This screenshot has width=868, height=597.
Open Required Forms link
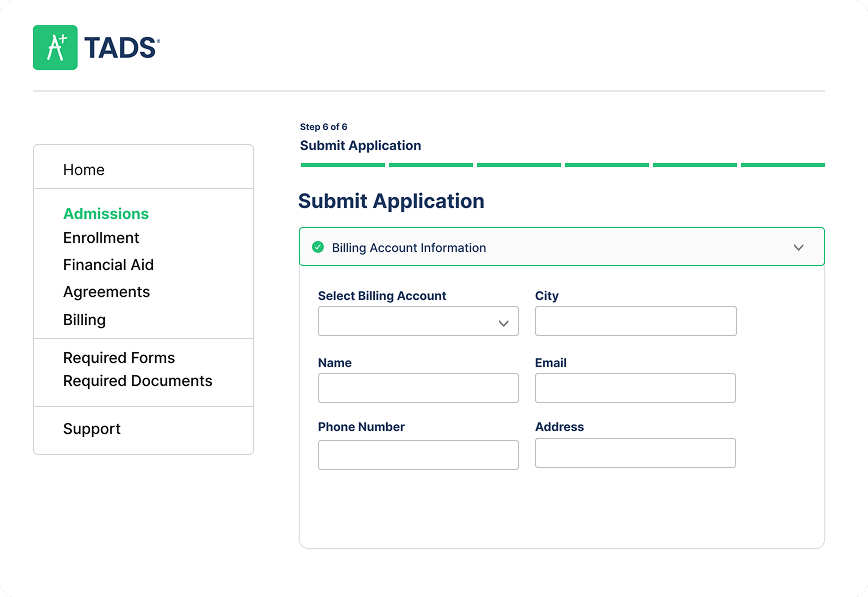(119, 358)
